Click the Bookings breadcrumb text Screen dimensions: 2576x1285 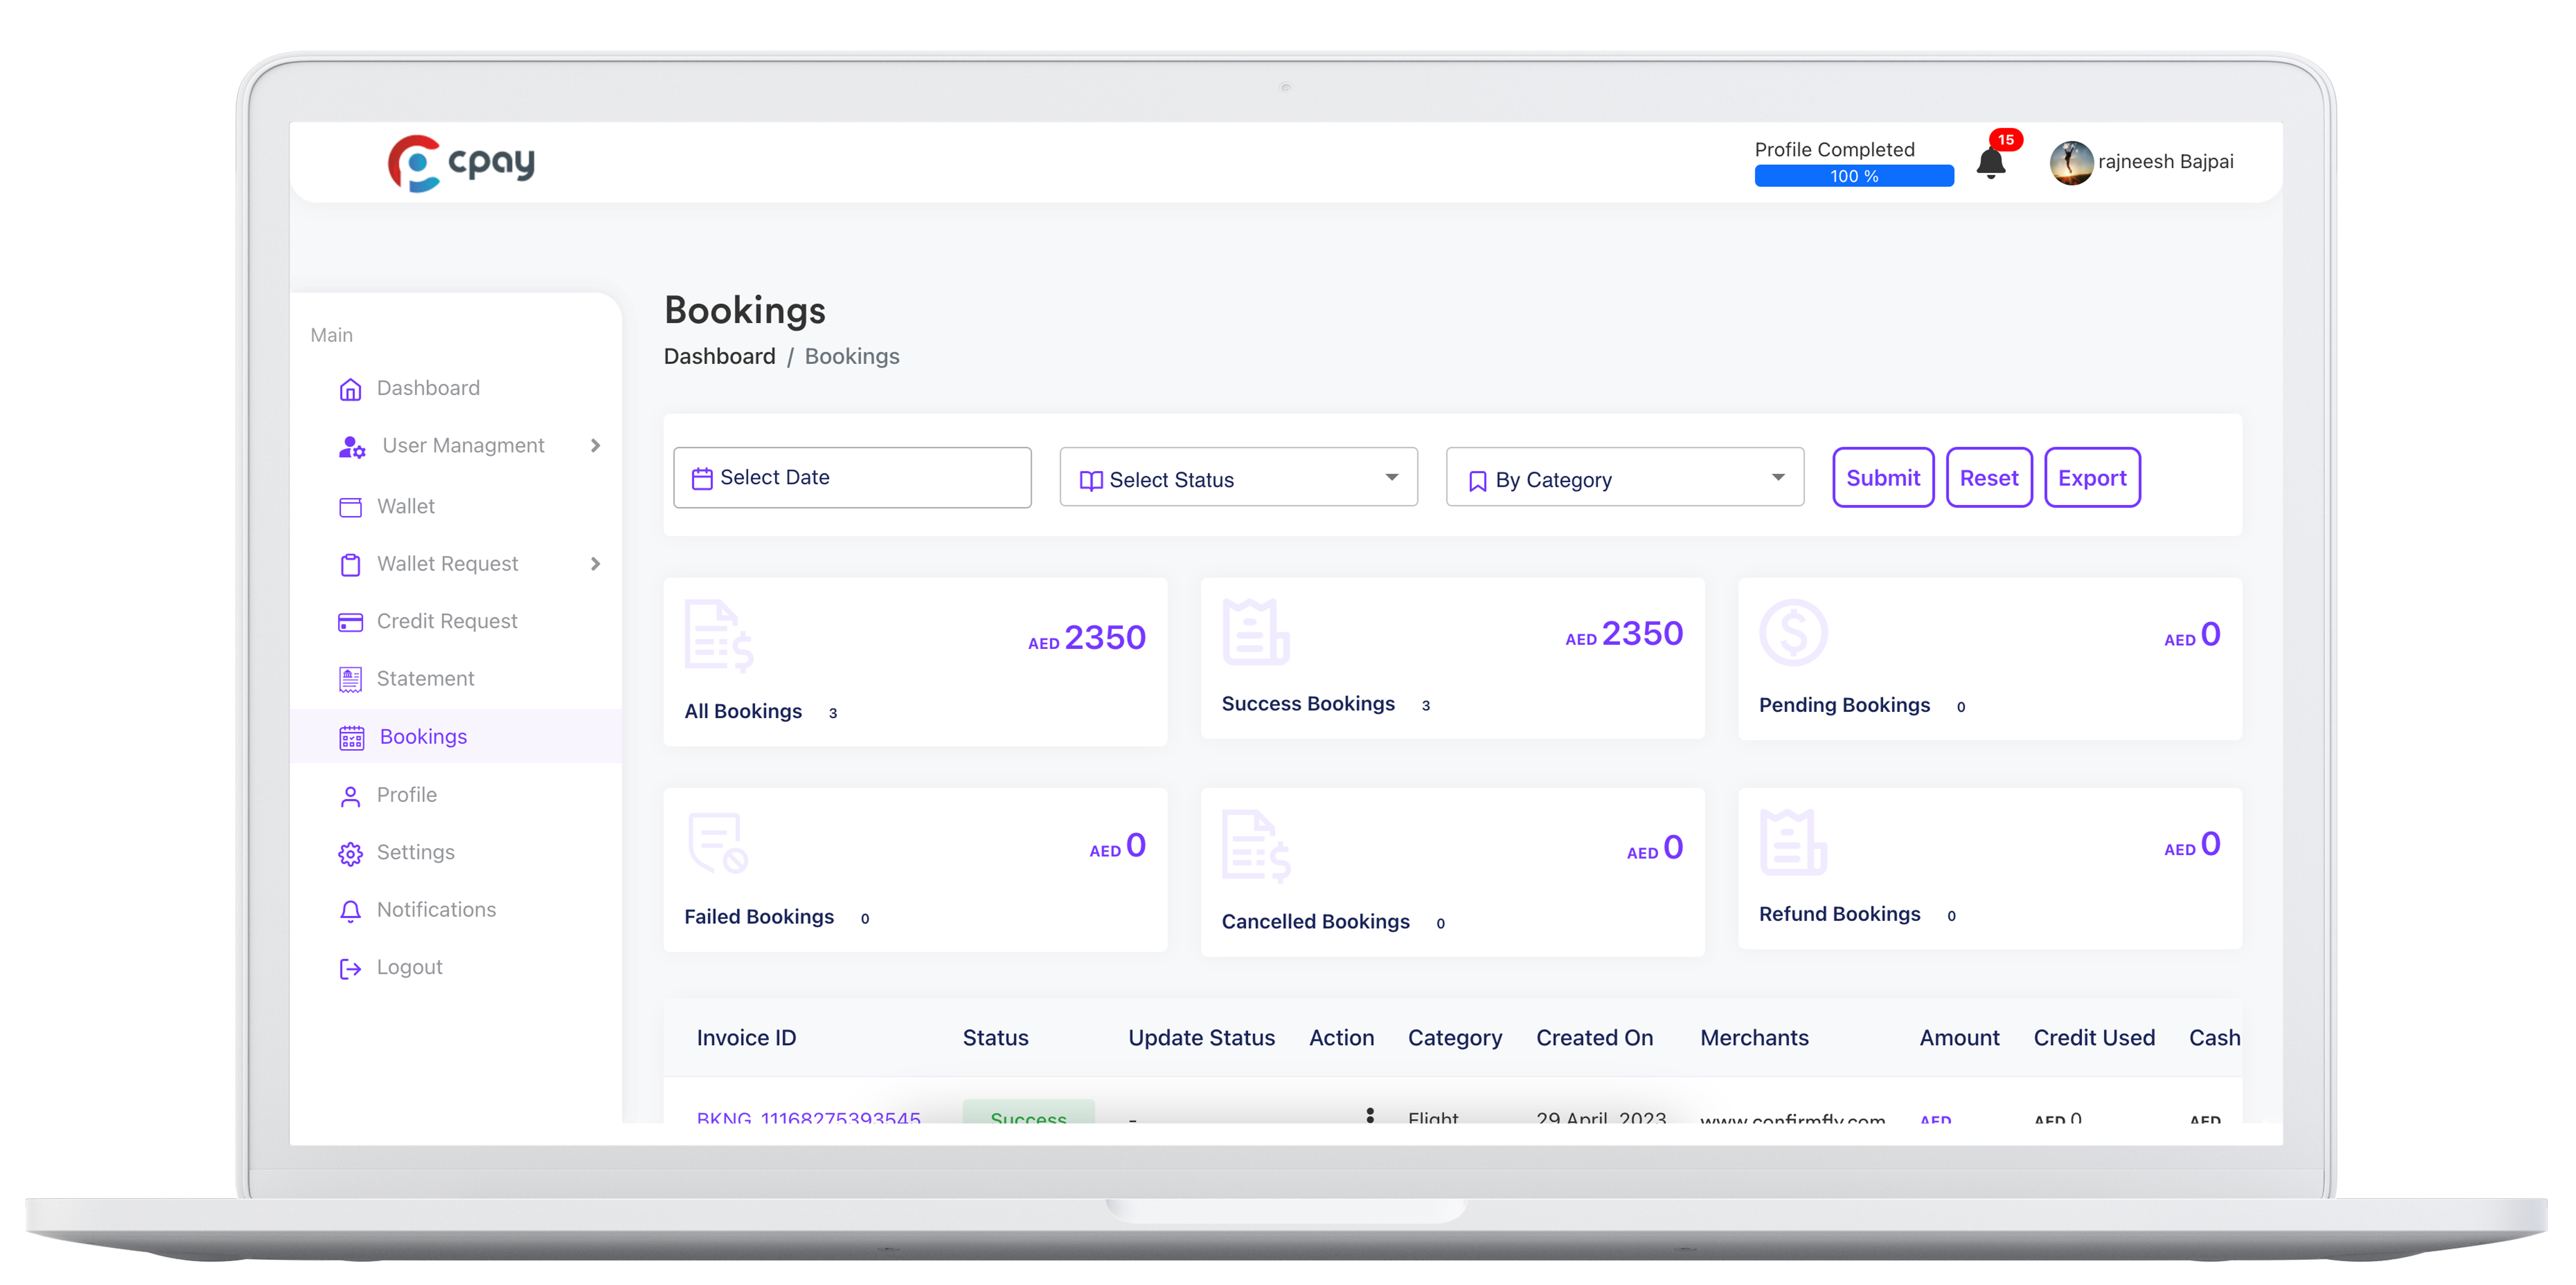852,357
